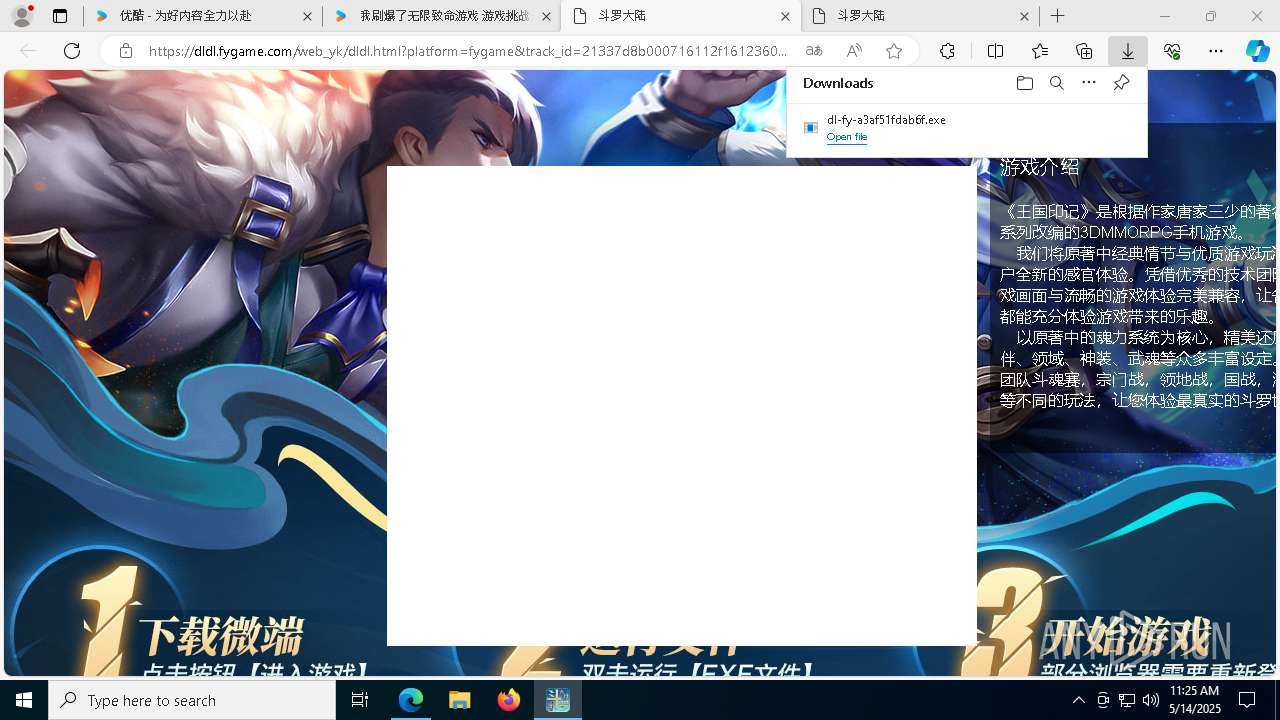View site information lock icon
Image resolution: width=1280 pixels, height=720 pixels.
click(125, 51)
